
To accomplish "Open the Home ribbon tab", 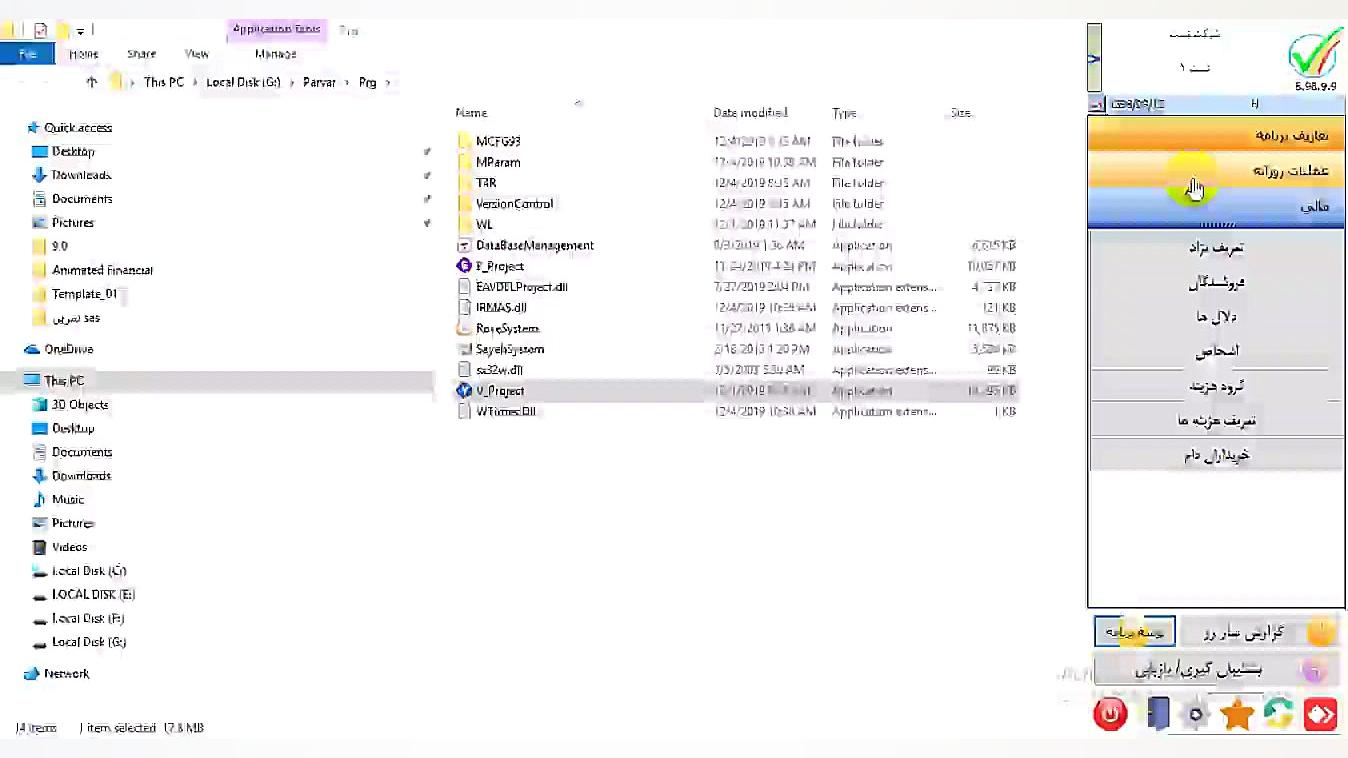I will tap(84, 54).
